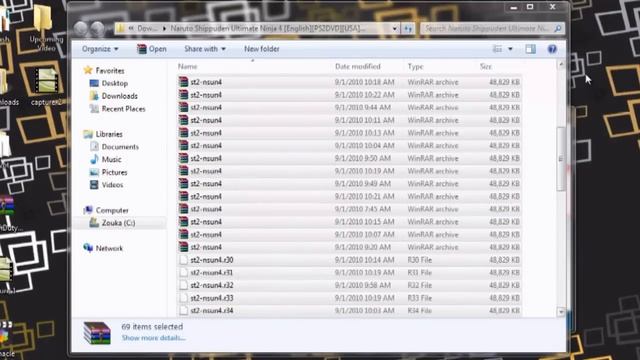Screen dimensions: 640x360
Task: Click blank file icon of st2-nsun4.r32
Action: pos(184,285)
